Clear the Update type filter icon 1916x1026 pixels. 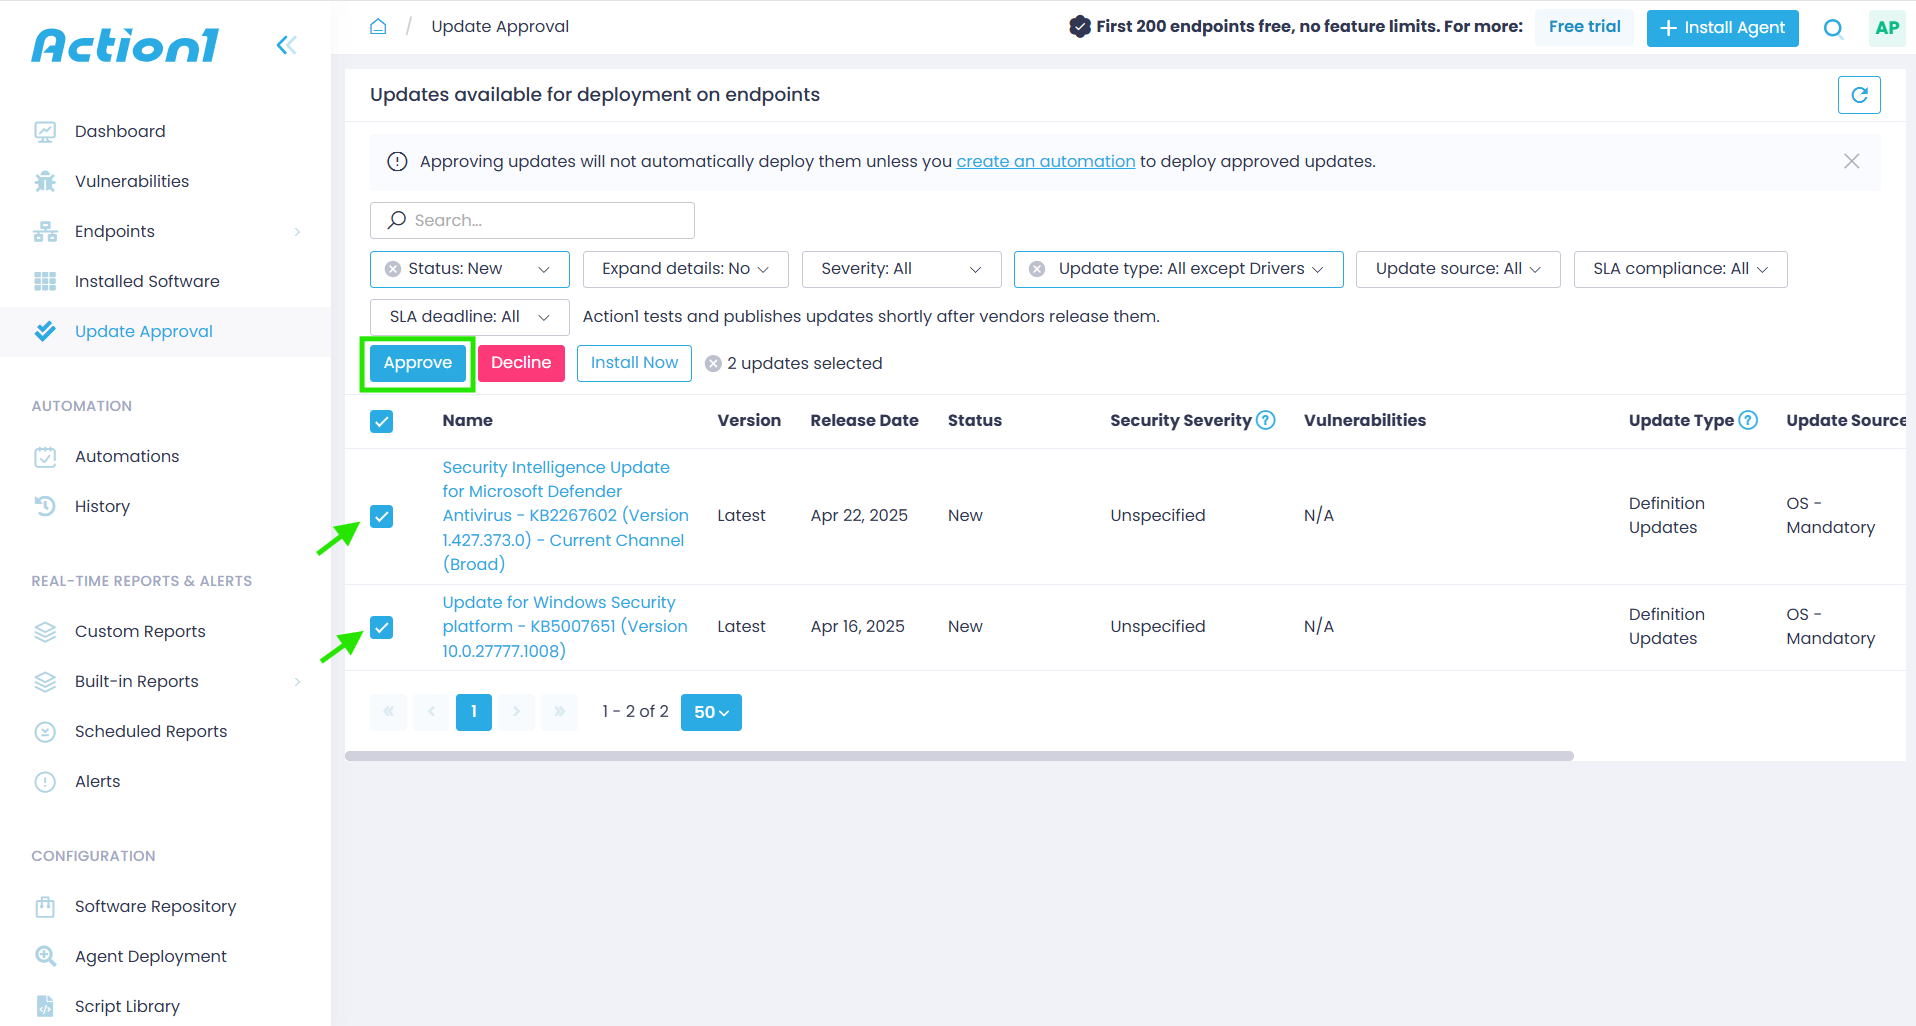coord(1037,269)
